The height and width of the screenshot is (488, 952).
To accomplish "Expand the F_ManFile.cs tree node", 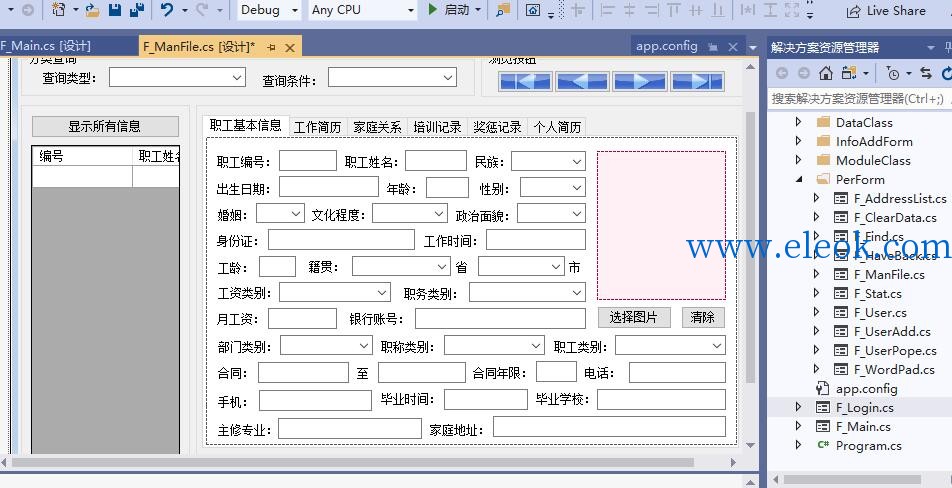I will [816, 274].
